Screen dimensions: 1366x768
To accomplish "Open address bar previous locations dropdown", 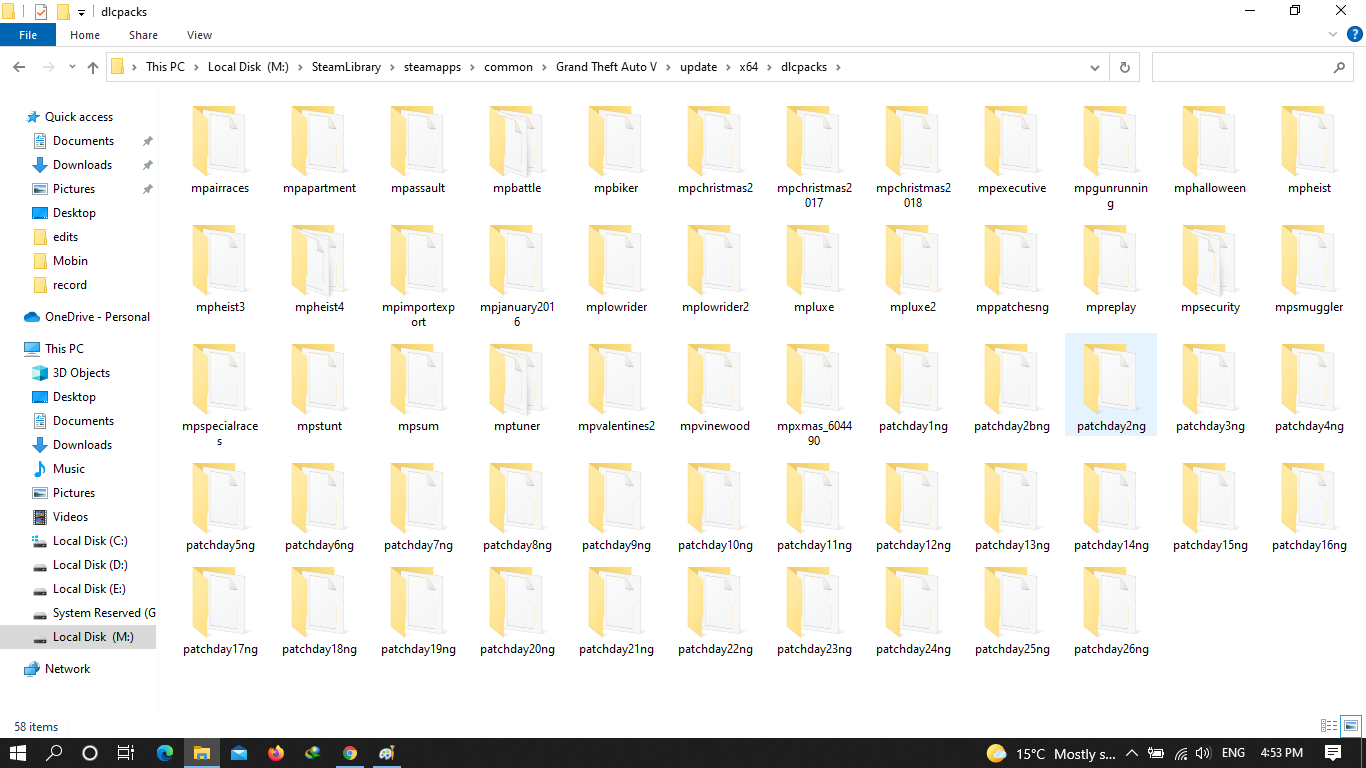I will coord(1095,68).
